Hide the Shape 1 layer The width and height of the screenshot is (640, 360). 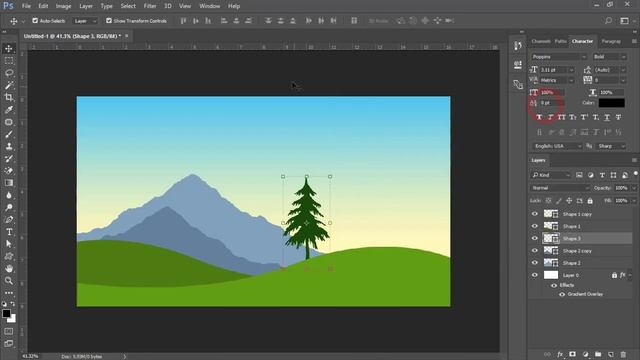click(x=535, y=226)
